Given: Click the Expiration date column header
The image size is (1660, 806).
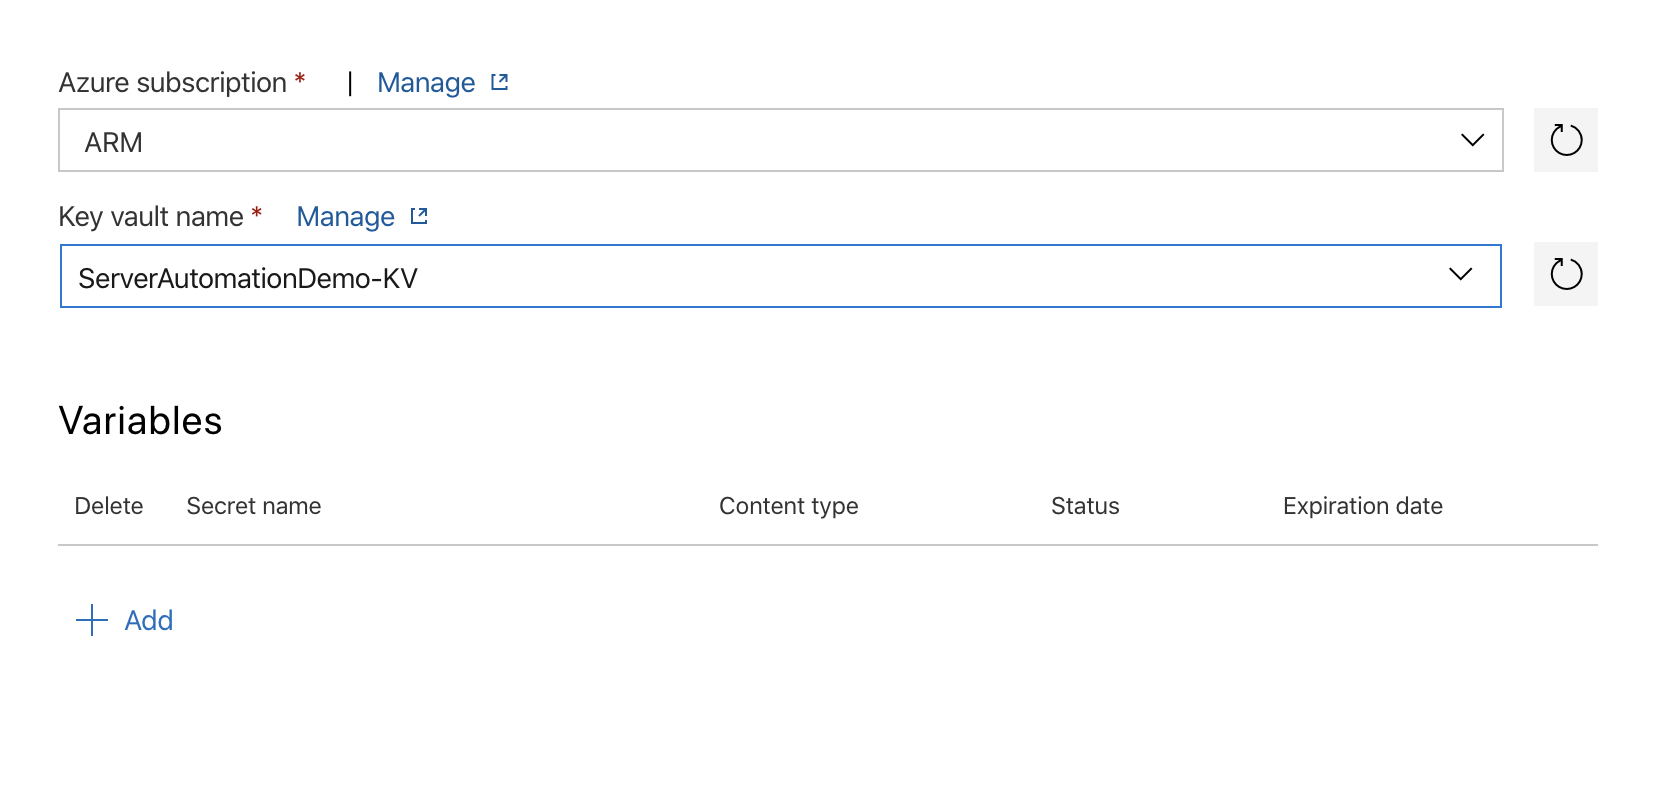Looking at the screenshot, I should point(1363,506).
